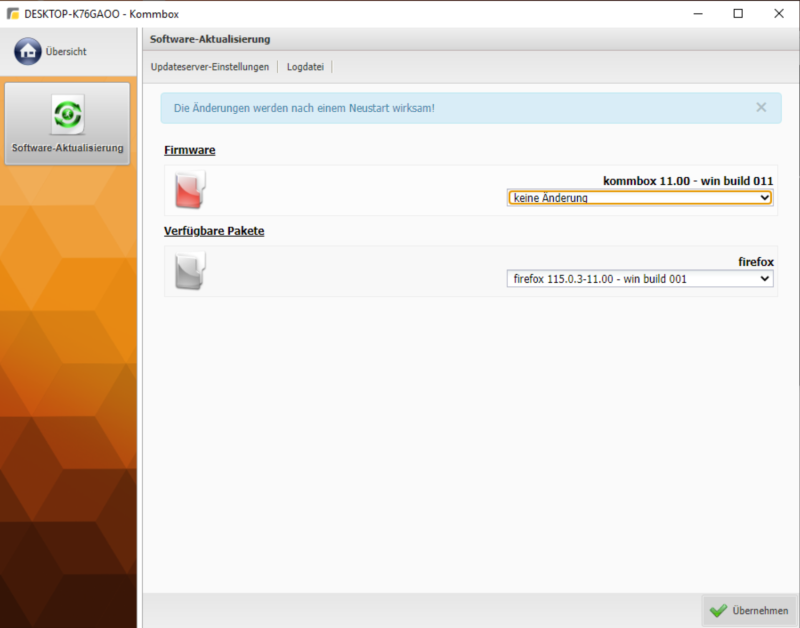
Task: Click the house icon next to Übersicht
Action: (x=27, y=50)
